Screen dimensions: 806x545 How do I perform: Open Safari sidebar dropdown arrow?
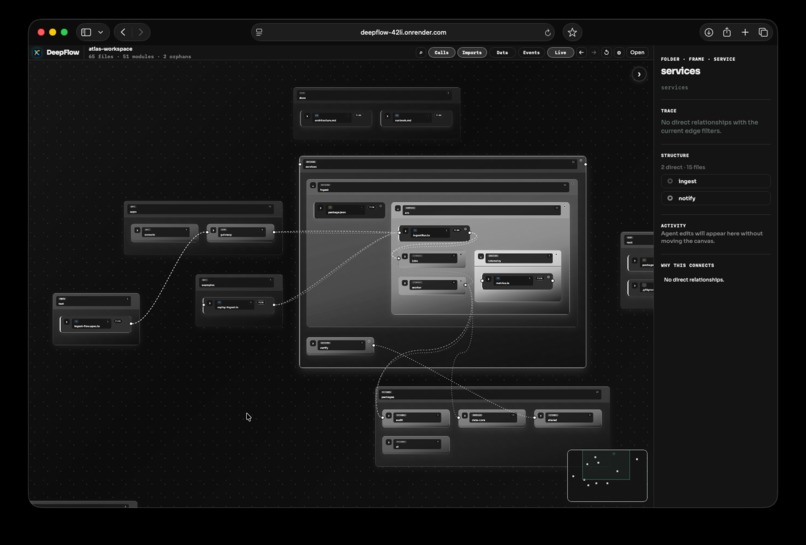click(x=101, y=32)
